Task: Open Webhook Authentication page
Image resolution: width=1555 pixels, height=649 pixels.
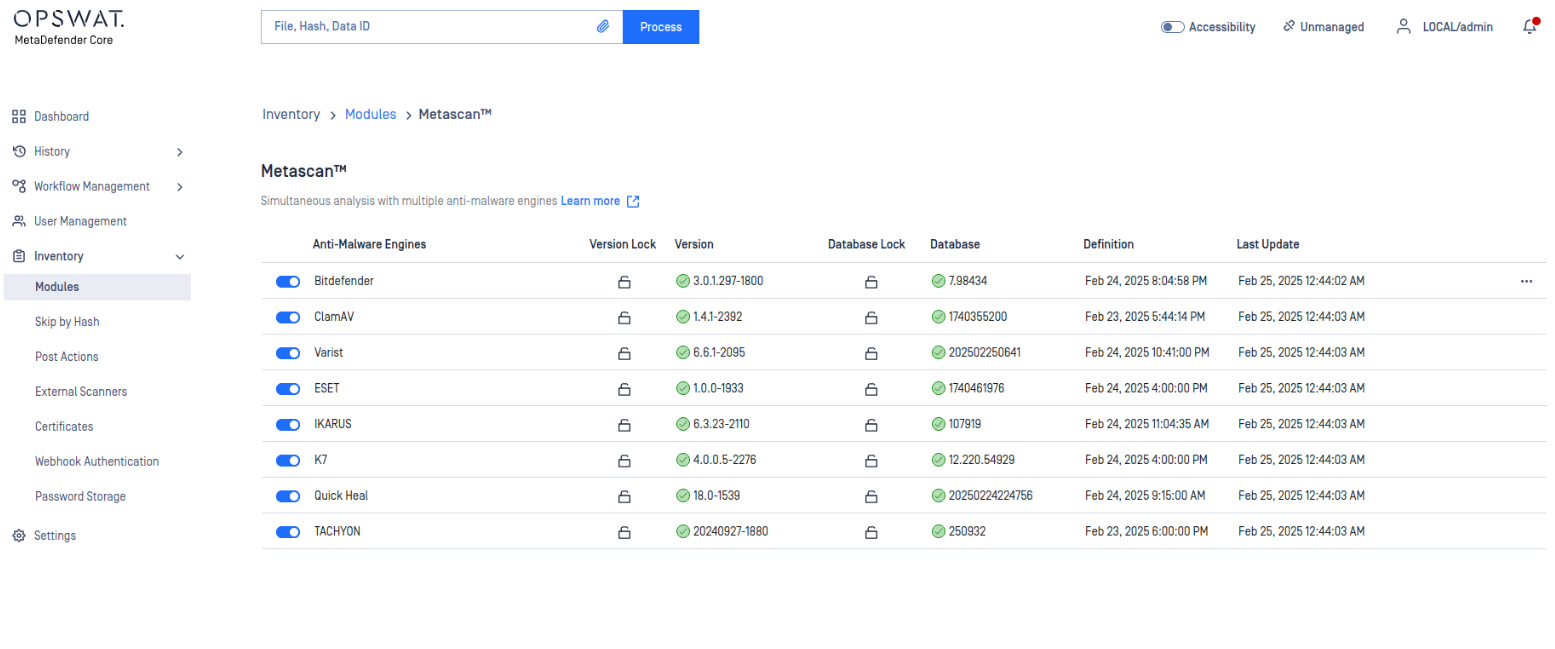Action: tap(96, 462)
